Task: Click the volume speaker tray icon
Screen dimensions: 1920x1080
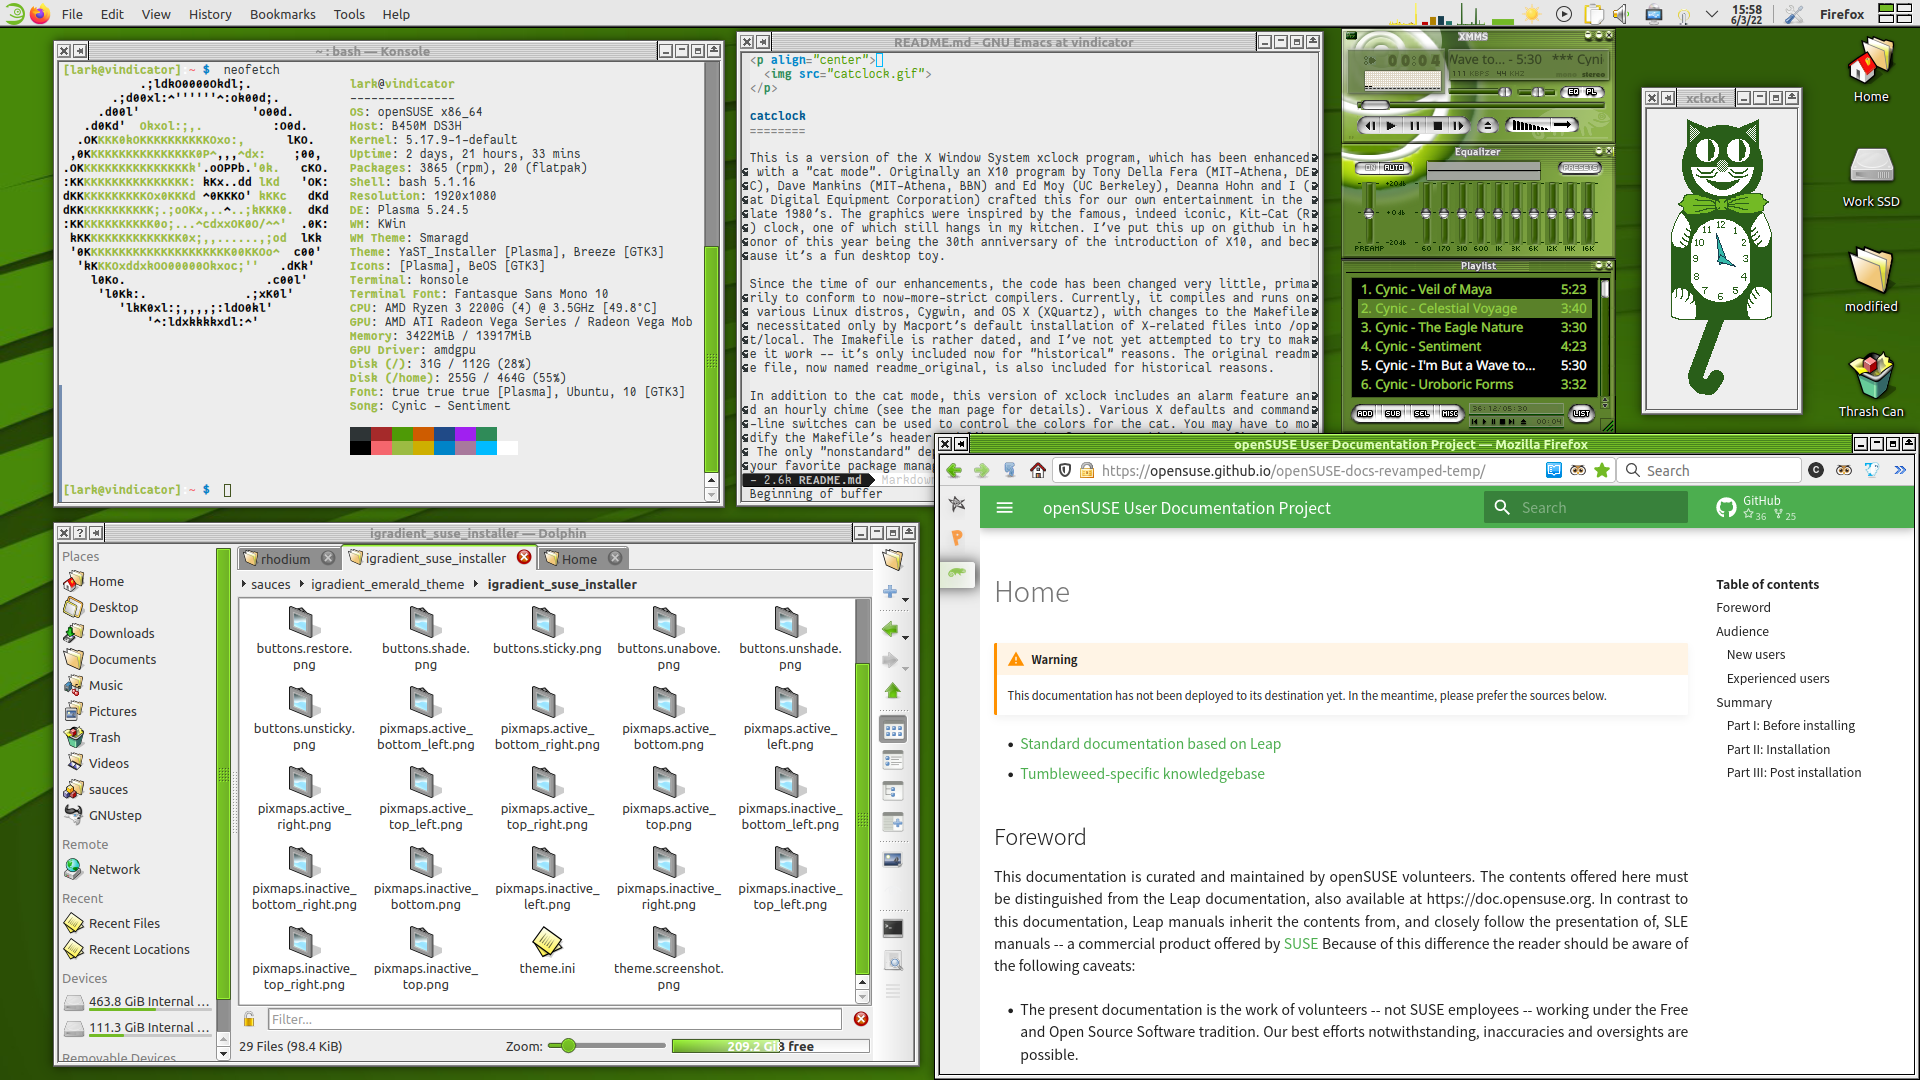Action: click(x=1620, y=14)
